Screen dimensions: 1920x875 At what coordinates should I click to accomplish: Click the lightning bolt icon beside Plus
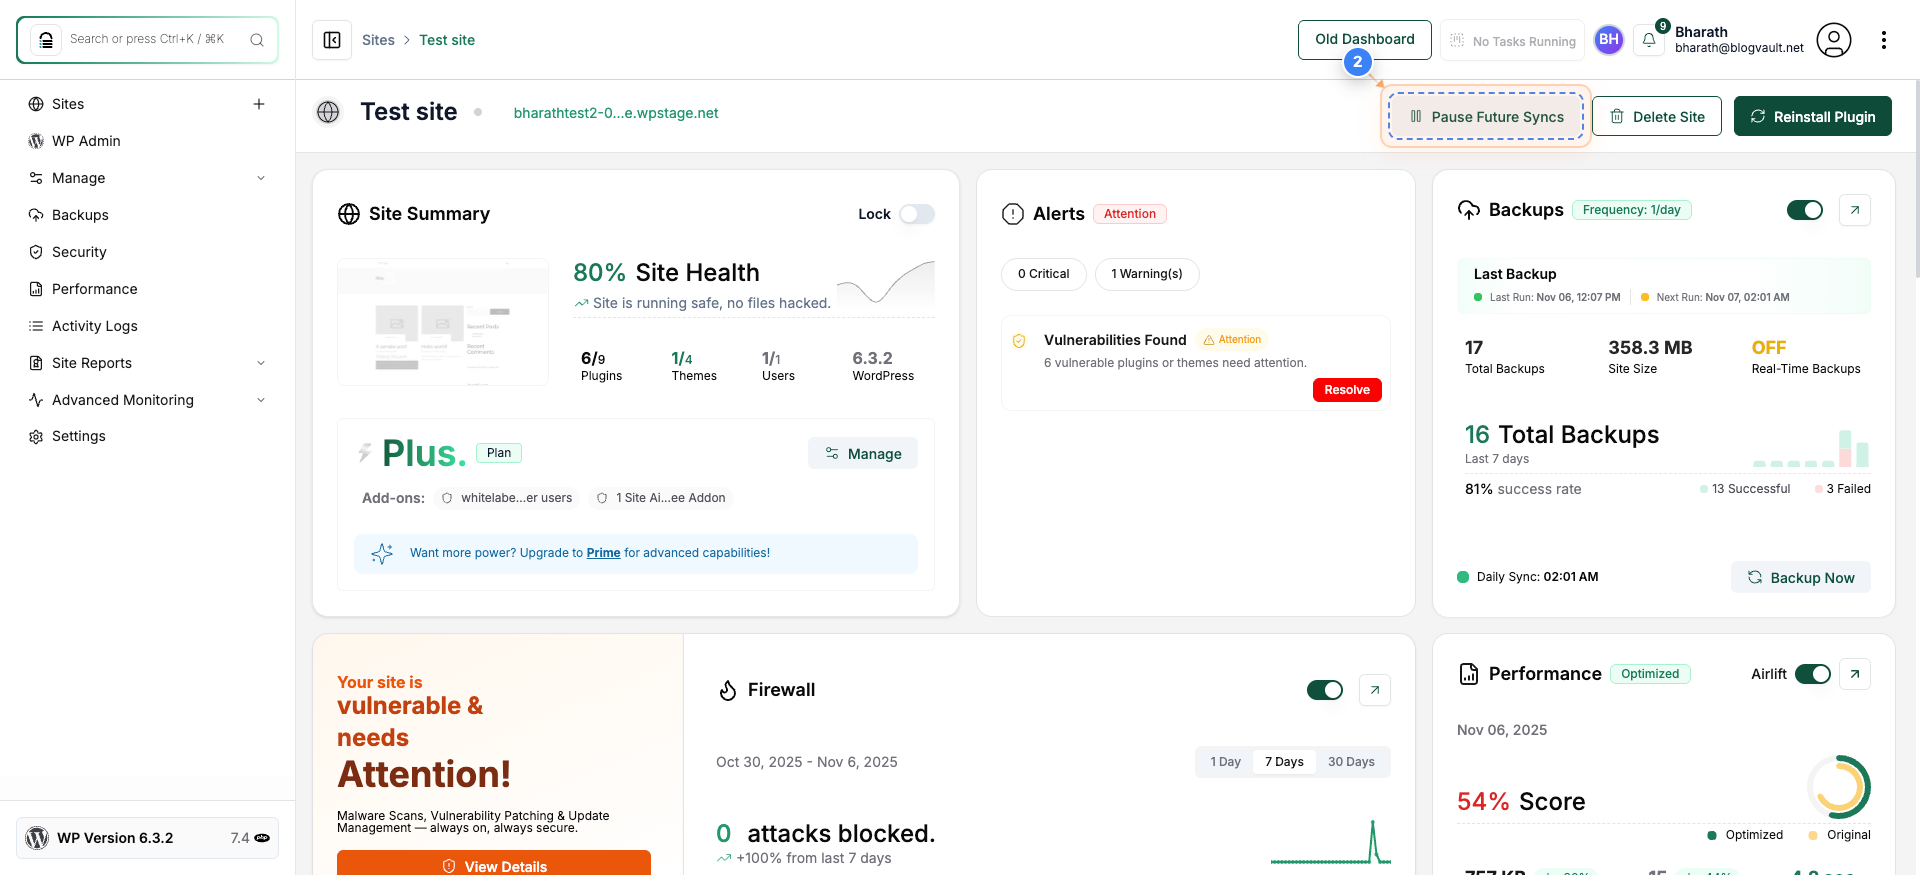point(365,453)
